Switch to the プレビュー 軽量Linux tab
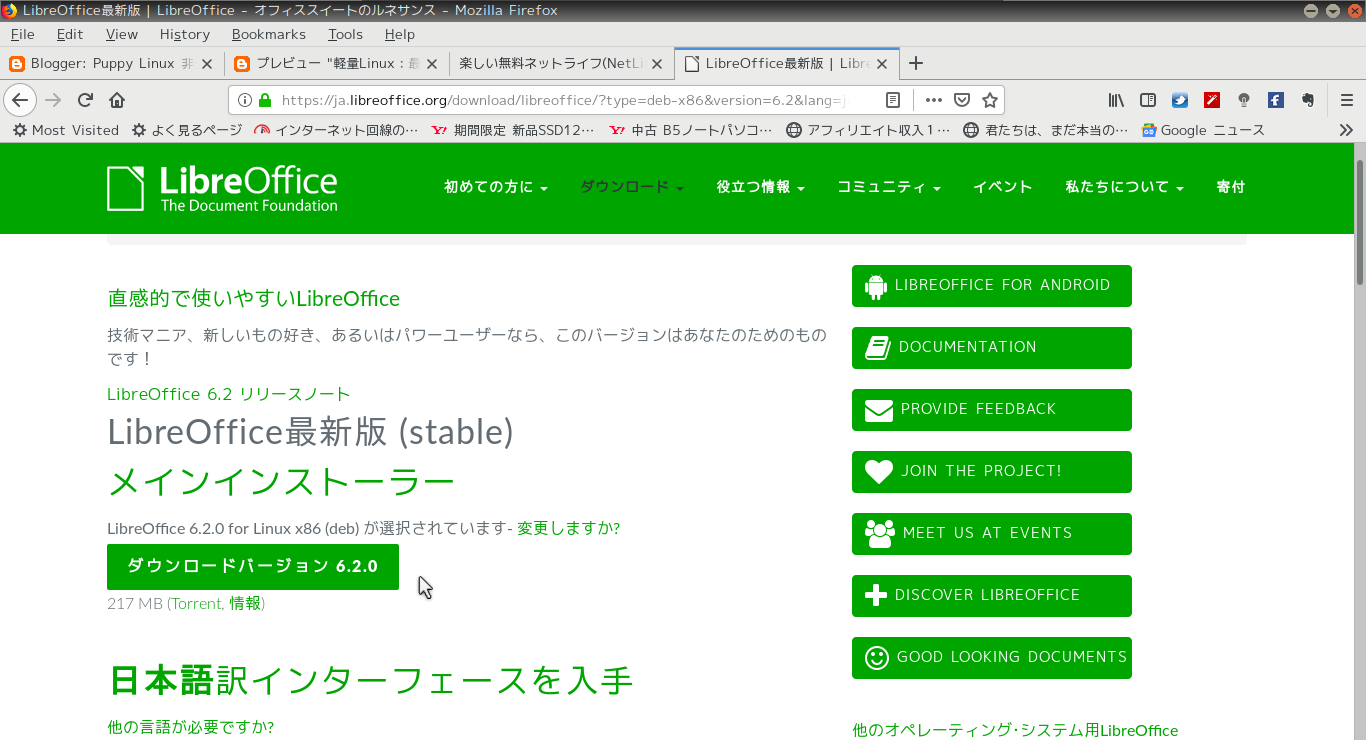 337,63
